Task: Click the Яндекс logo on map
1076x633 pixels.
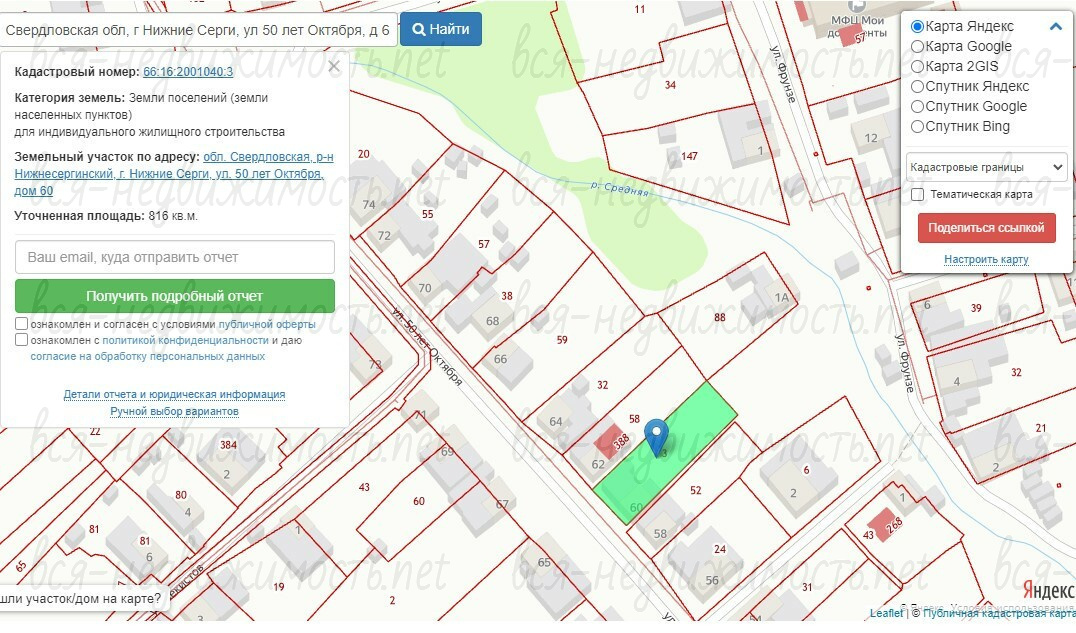Action: pos(1048,590)
